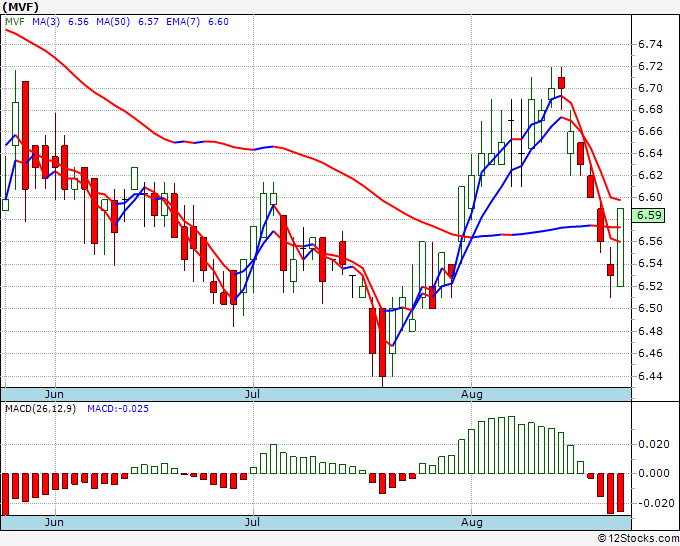Click price axis label 6.68
680x546 pixels.
pos(650,109)
